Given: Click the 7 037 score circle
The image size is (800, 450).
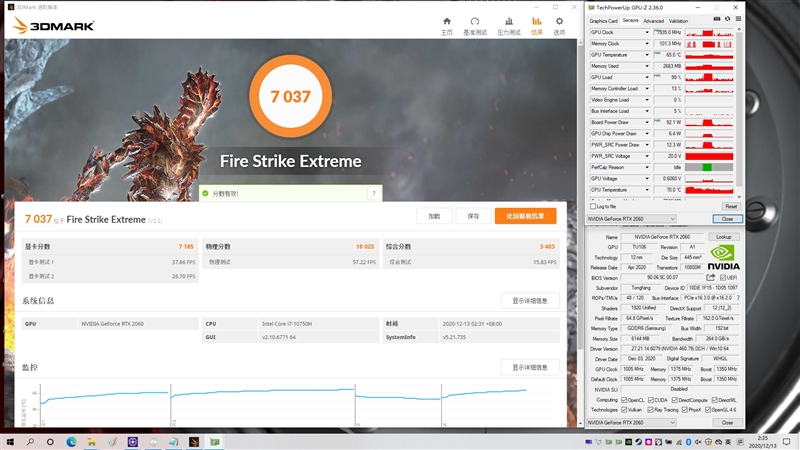Looking at the screenshot, I should (290, 96).
